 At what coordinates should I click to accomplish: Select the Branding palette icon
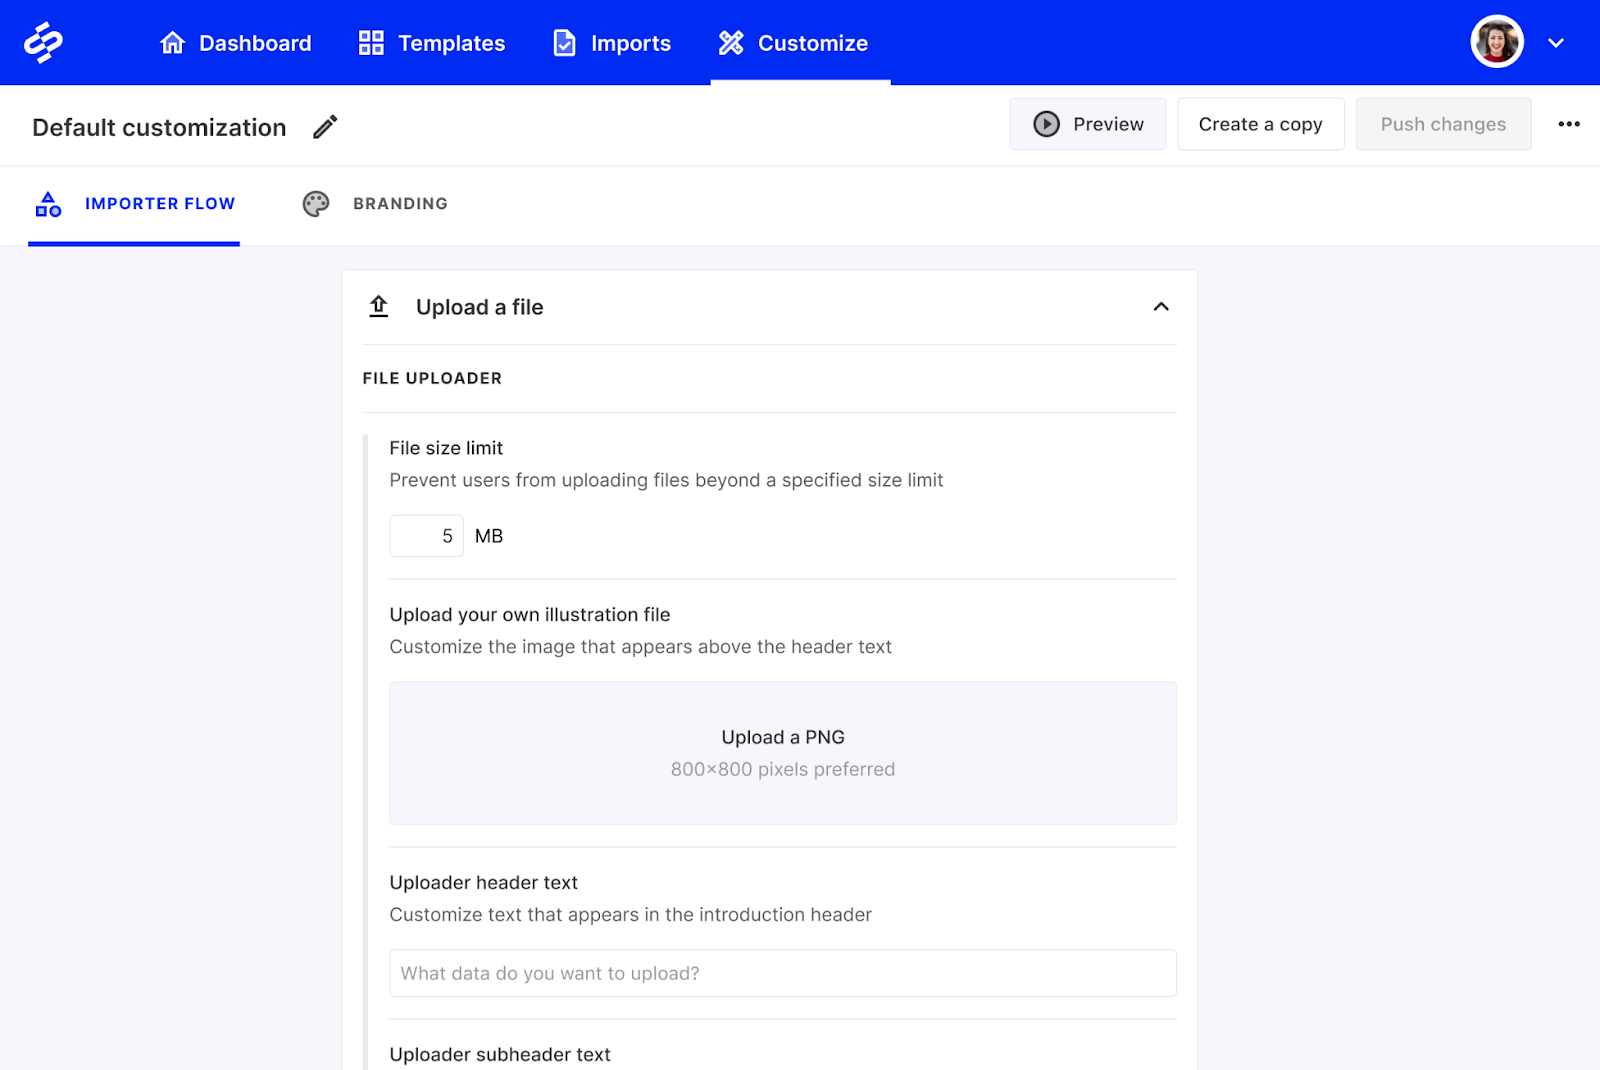click(x=315, y=204)
